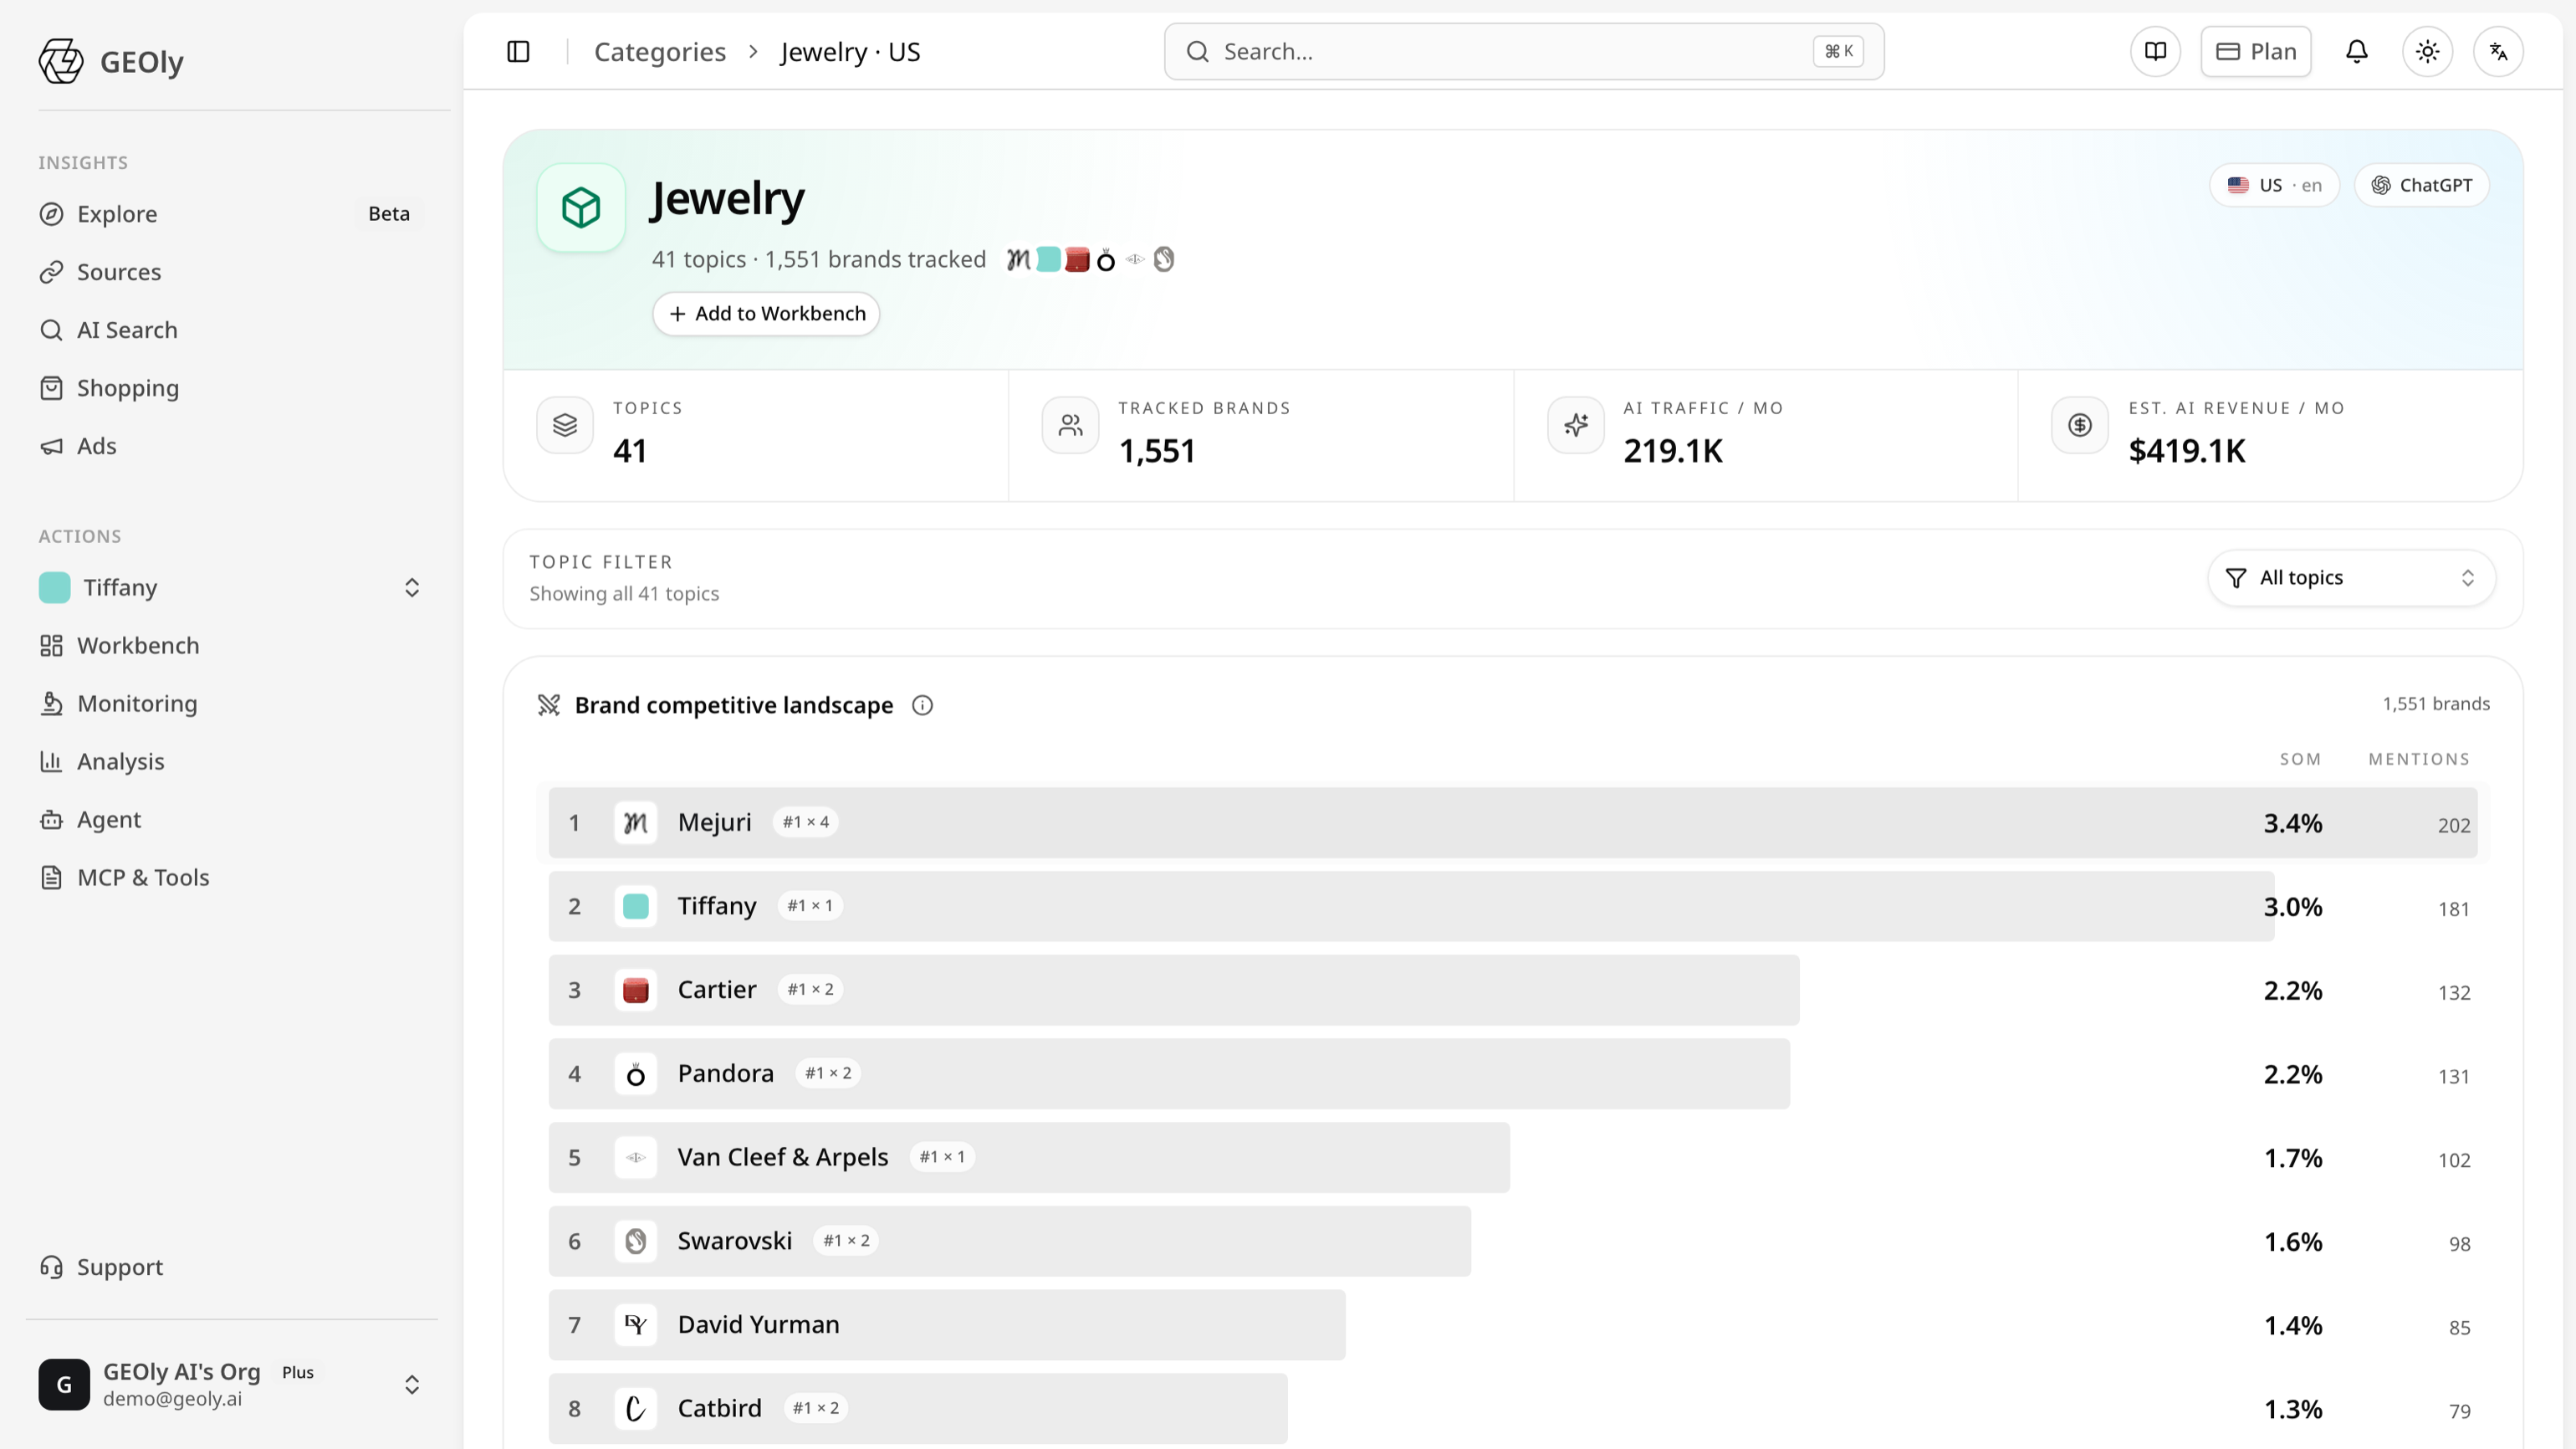The image size is (2576, 1449).
Task: Open Sources in the sidebar
Action: click(232, 272)
